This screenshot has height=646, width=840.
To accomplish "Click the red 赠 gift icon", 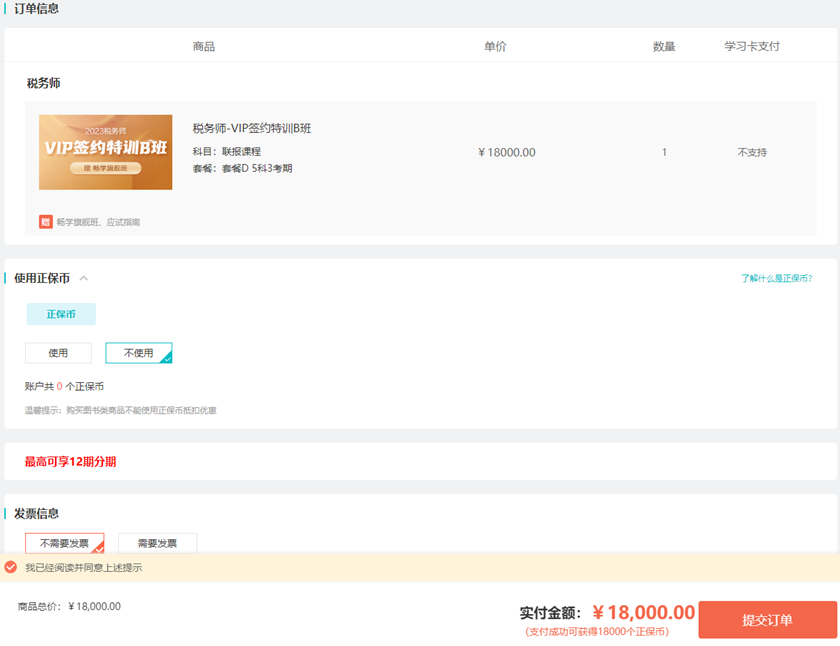I will coord(46,222).
